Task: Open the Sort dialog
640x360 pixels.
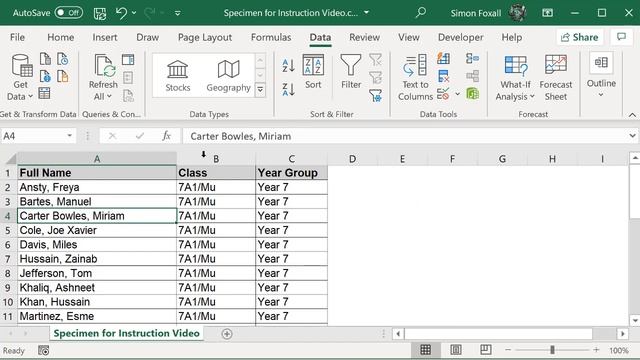Action: click(x=313, y=72)
